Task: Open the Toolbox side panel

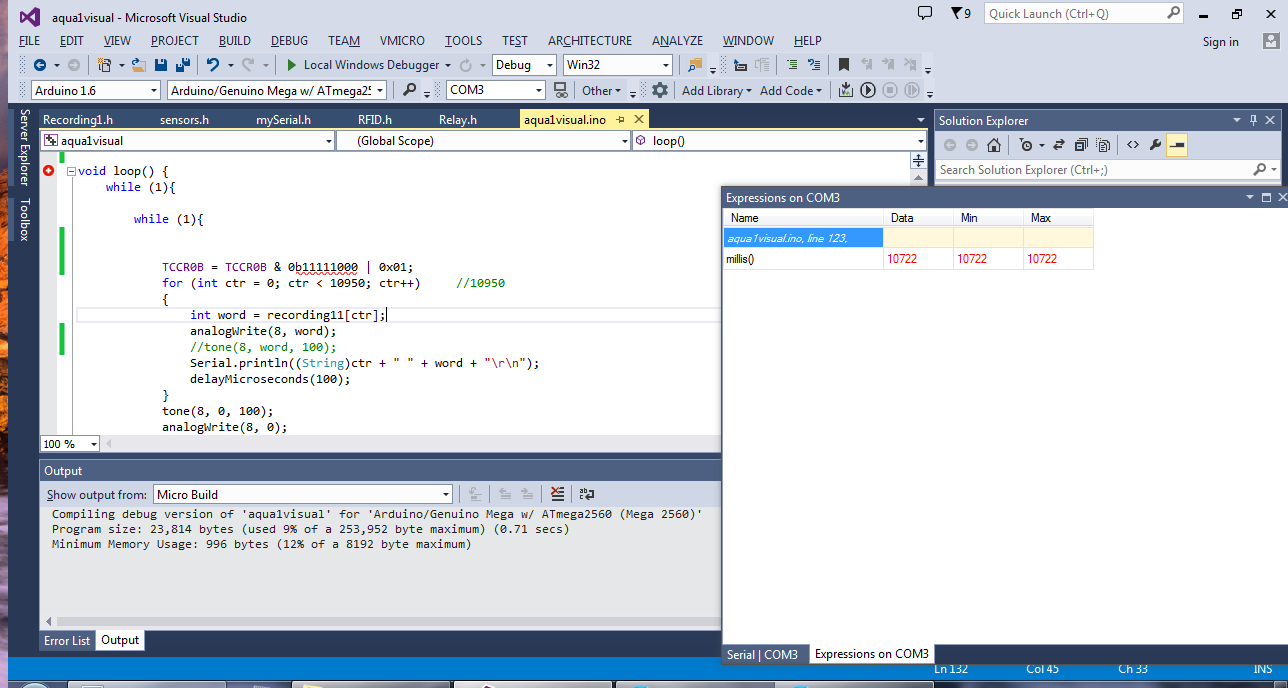Action: coord(25,220)
